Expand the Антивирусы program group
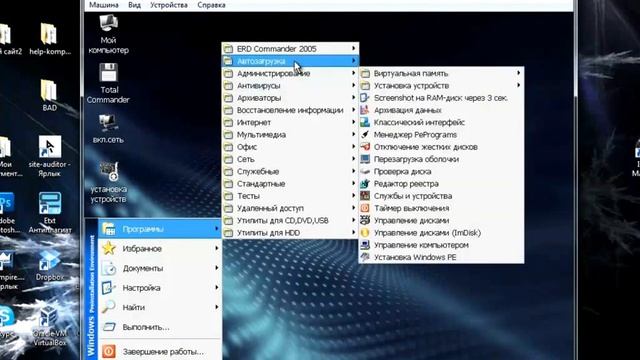The image size is (640, 360). (x=290, y=86)
